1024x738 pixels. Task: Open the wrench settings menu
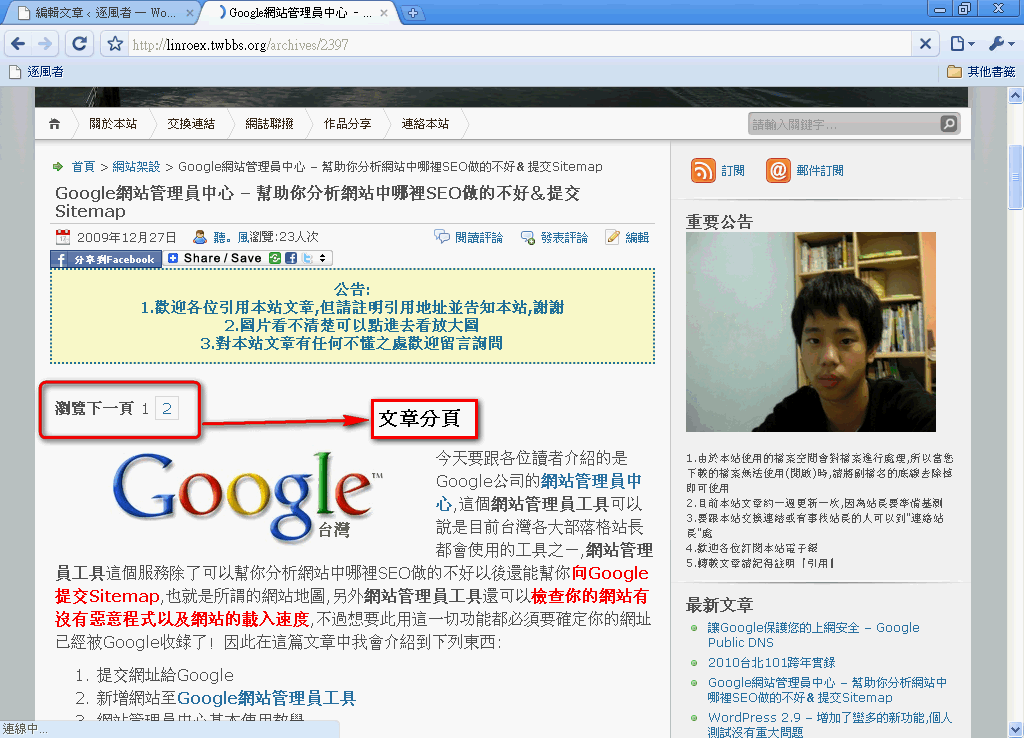tap(1001, 44)
